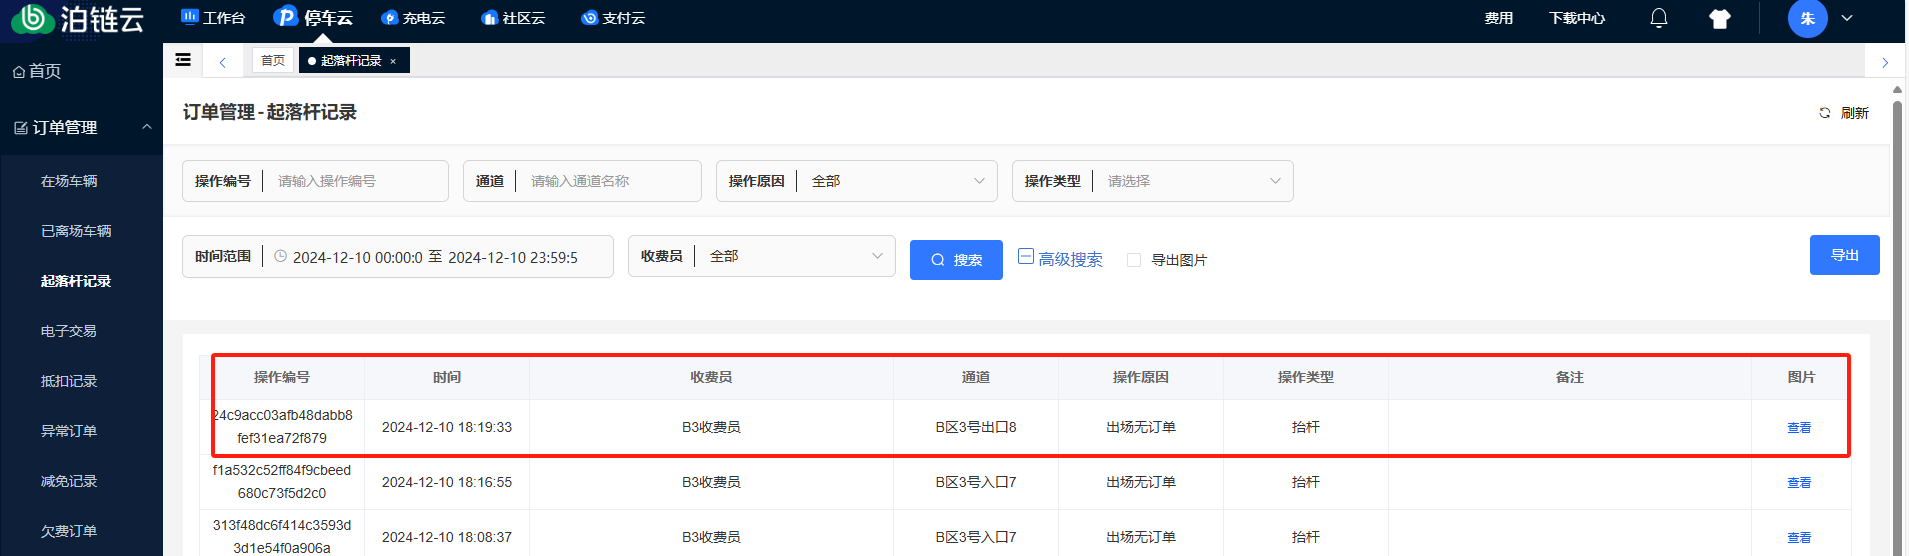Click the user avatar 朱

point(1807,18)
